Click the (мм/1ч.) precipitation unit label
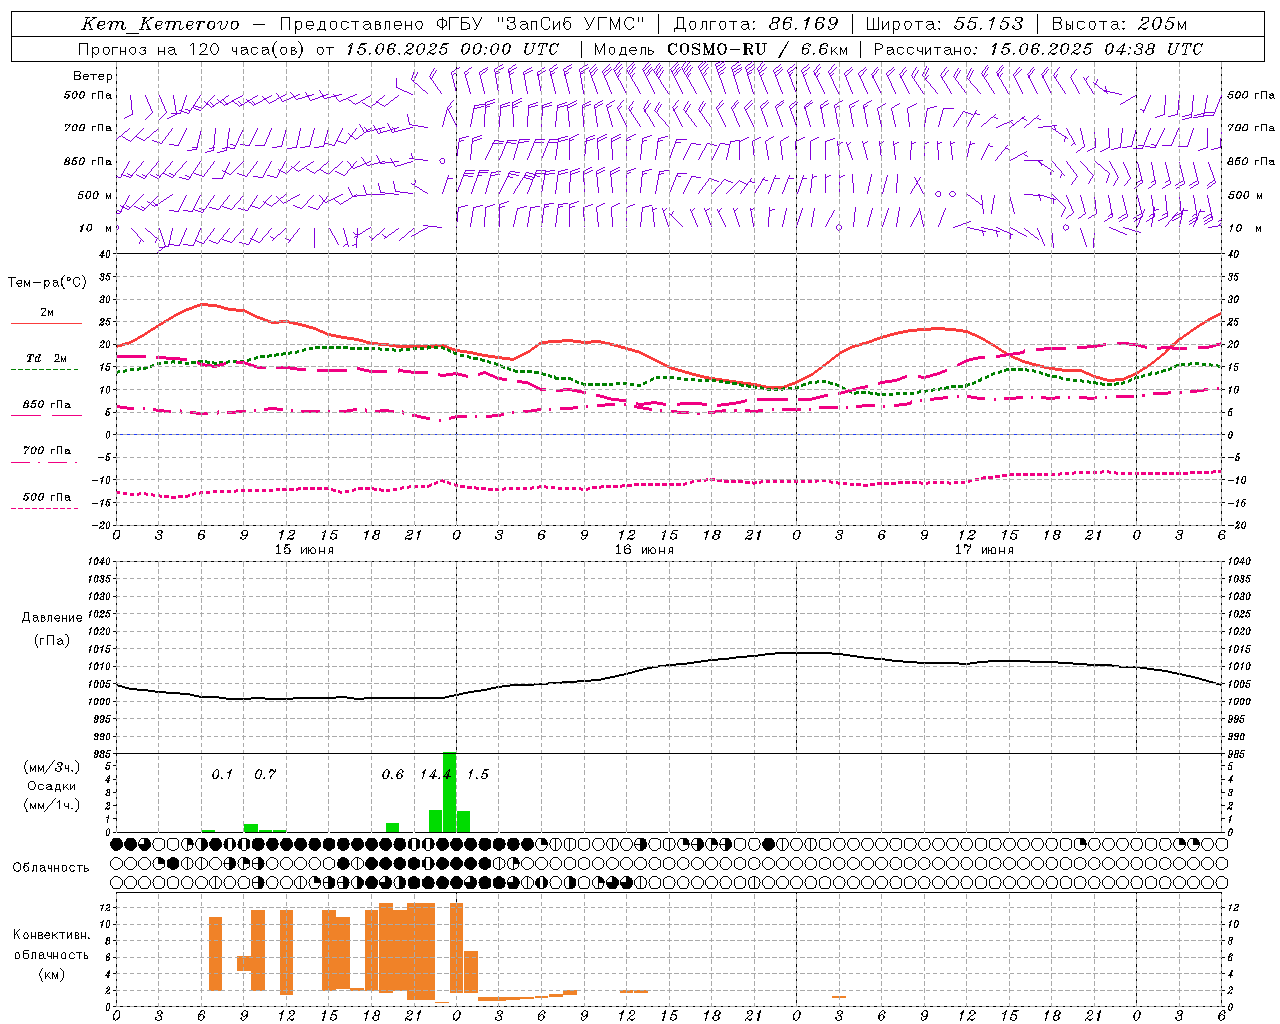1280x1024 pixels. 52,805
